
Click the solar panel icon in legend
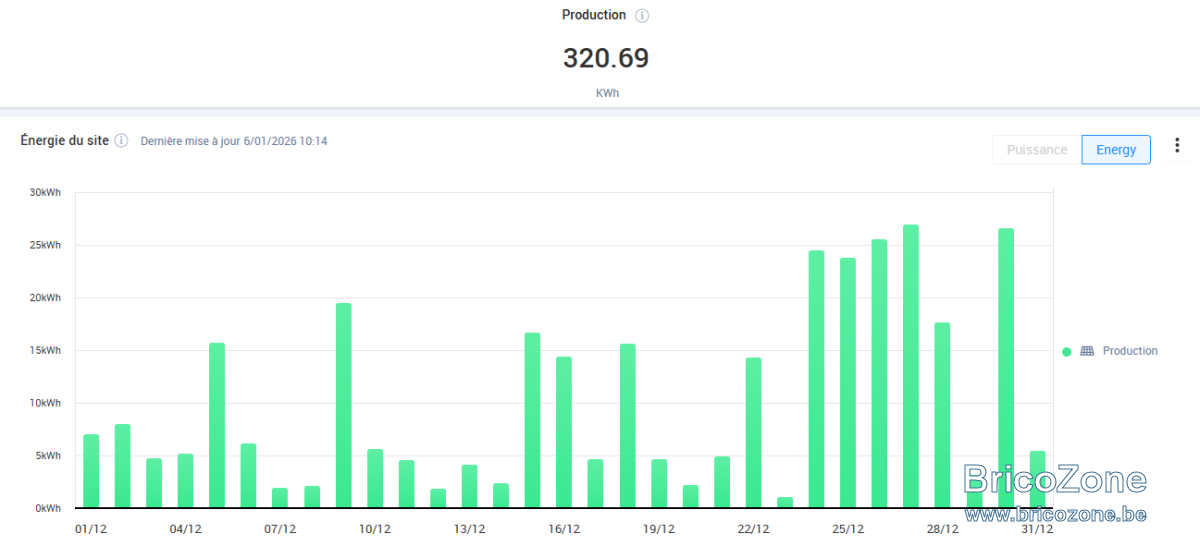click(1087, 351)
